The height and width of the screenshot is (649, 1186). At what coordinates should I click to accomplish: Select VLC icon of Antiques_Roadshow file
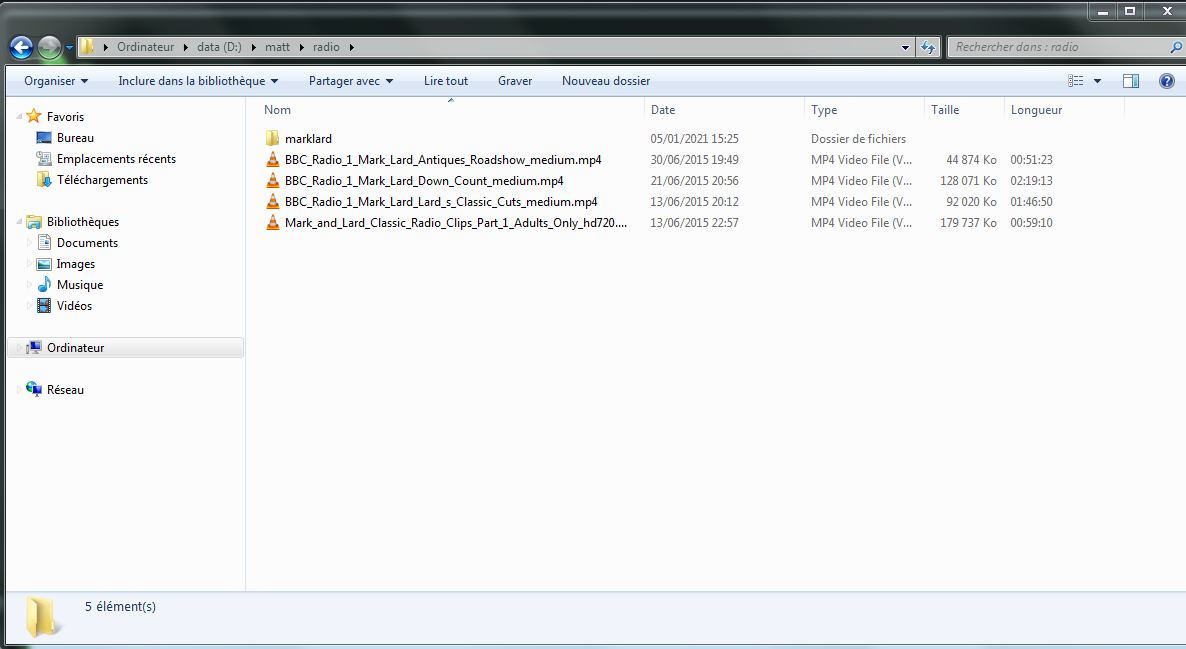pos(272,160)
